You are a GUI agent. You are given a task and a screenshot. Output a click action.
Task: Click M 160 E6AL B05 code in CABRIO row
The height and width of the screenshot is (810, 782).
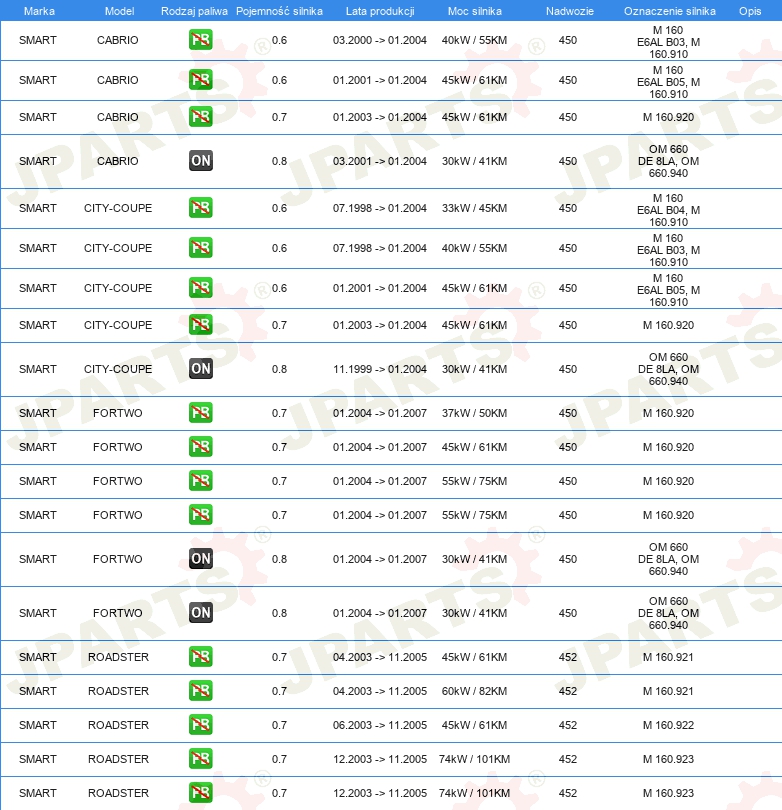tap(668, 82)
